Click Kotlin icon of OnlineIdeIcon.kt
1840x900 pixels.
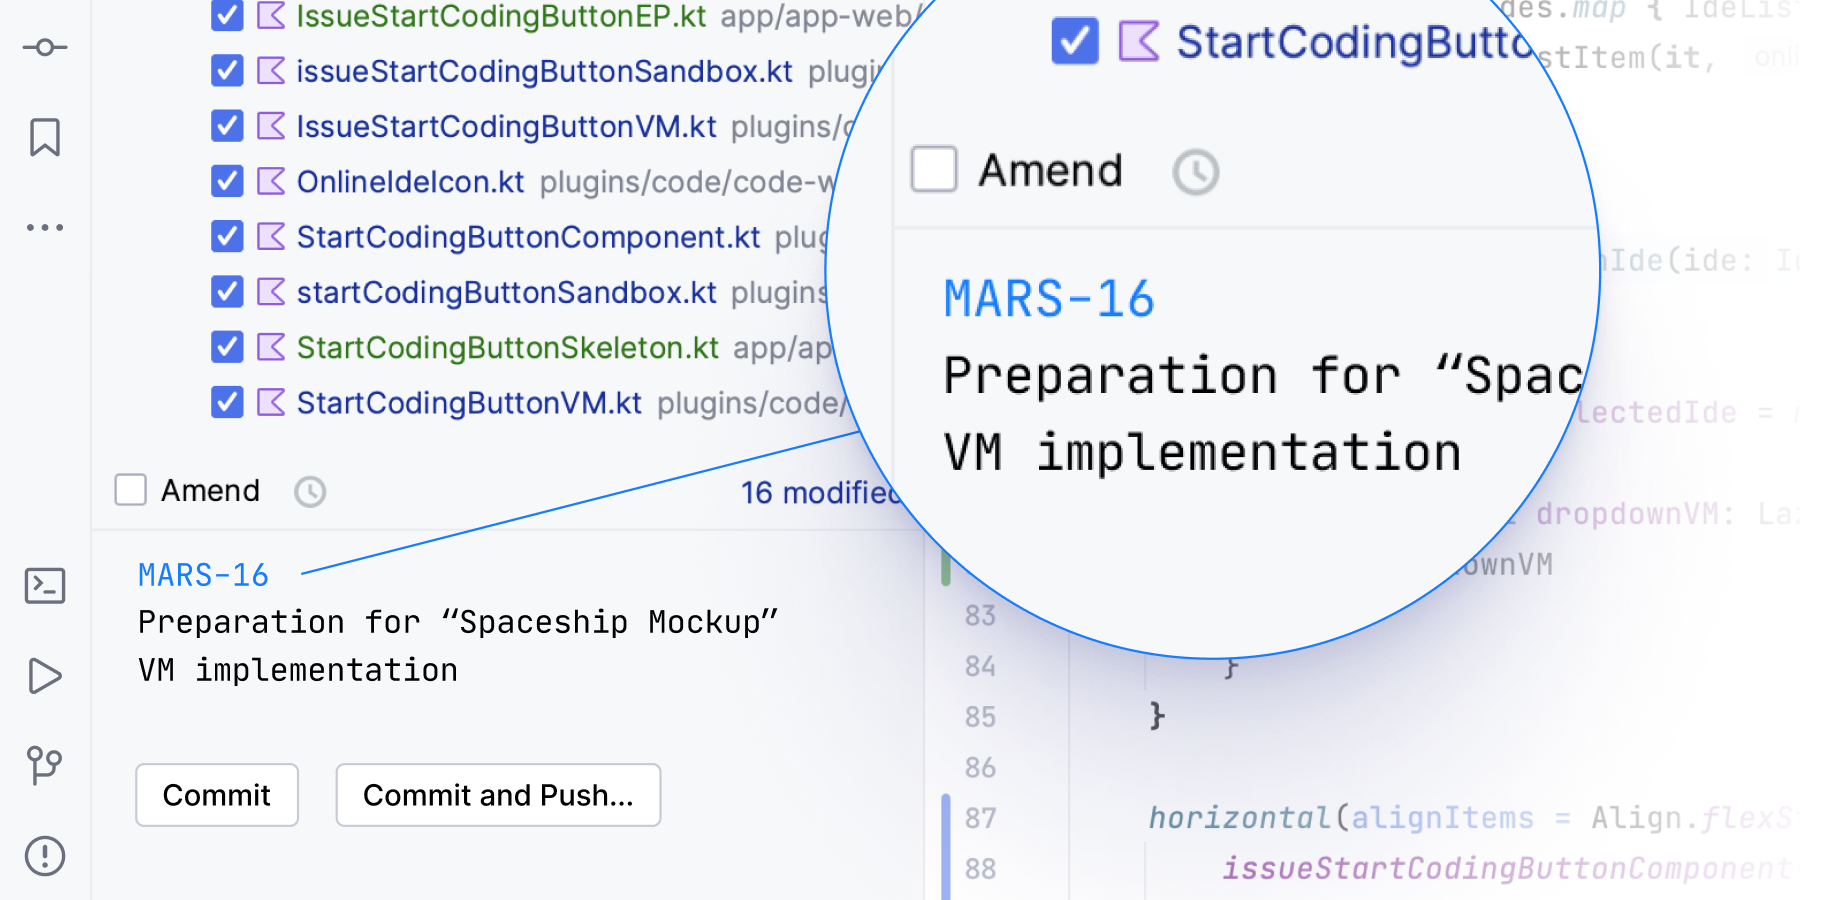click(271, 181)
